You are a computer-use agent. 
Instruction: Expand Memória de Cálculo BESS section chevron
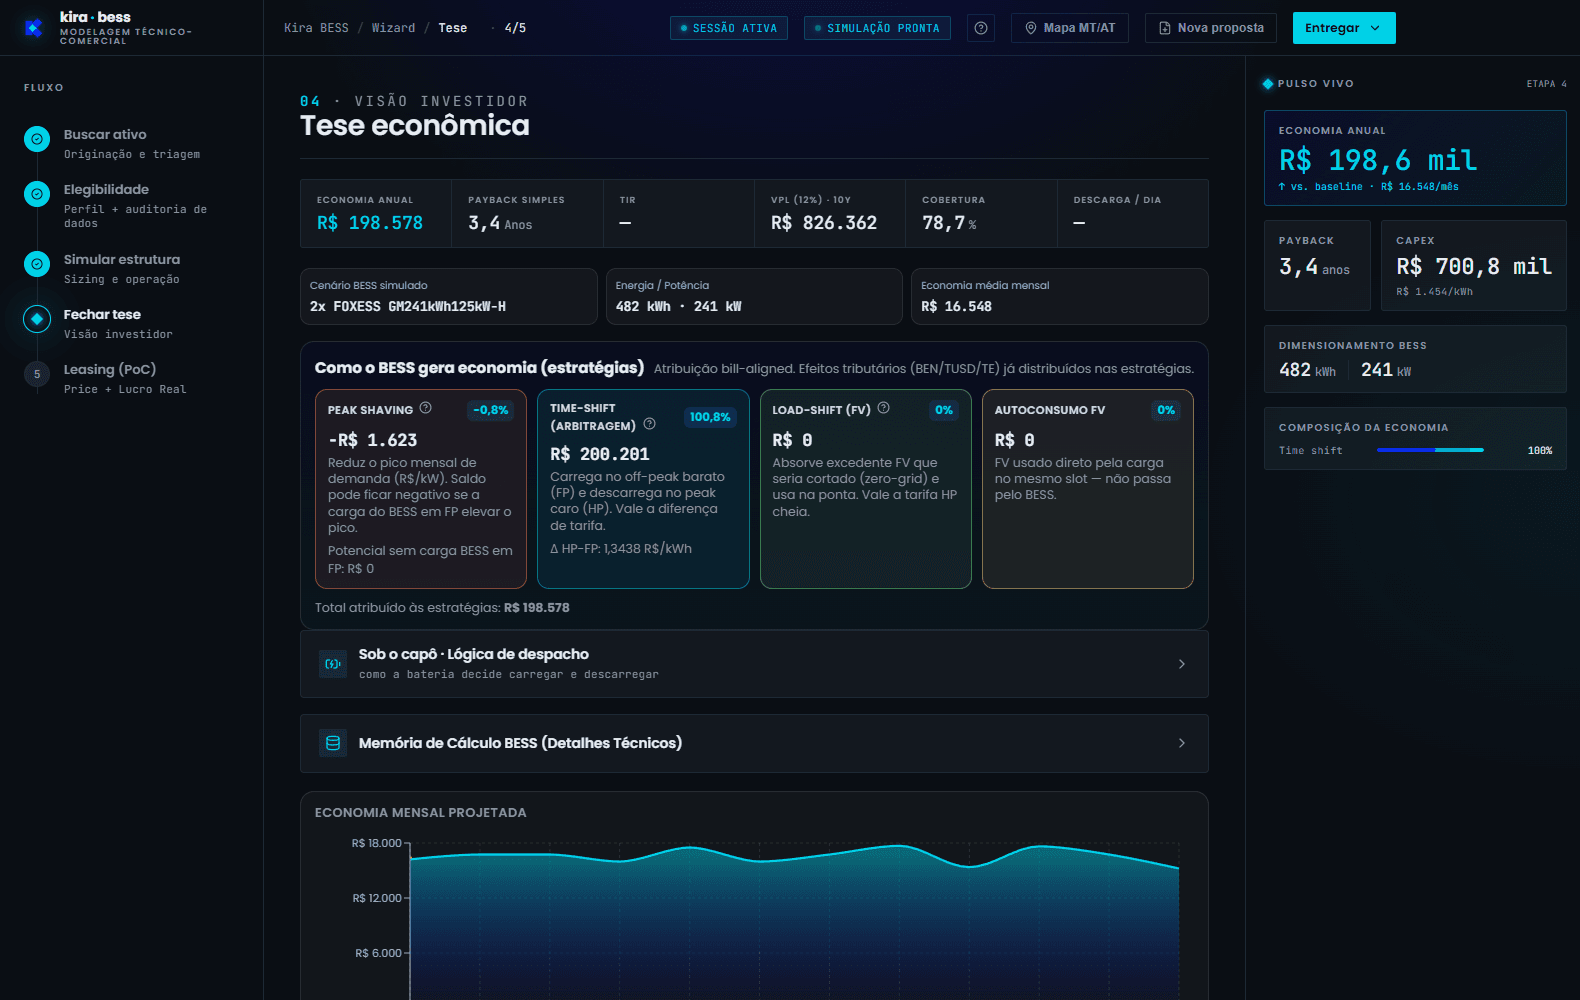(1182, 743)
